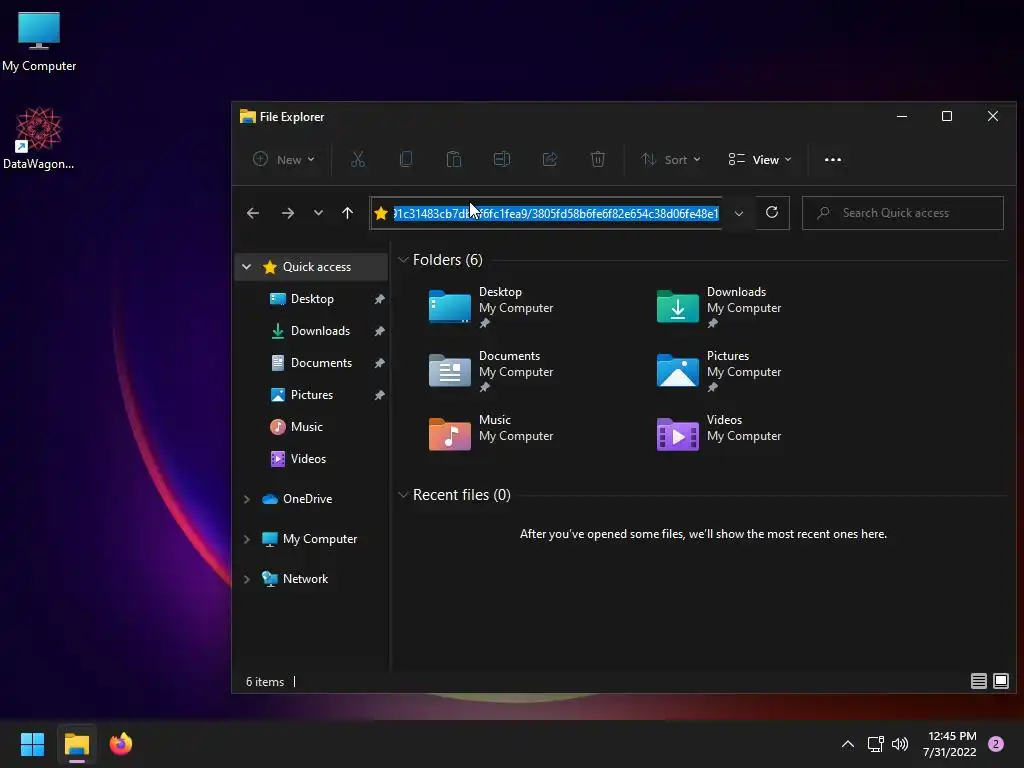Select the DataWagon desktop shortcut
The width and height of the screenshot is (1024, 768).
pos(39,139)
